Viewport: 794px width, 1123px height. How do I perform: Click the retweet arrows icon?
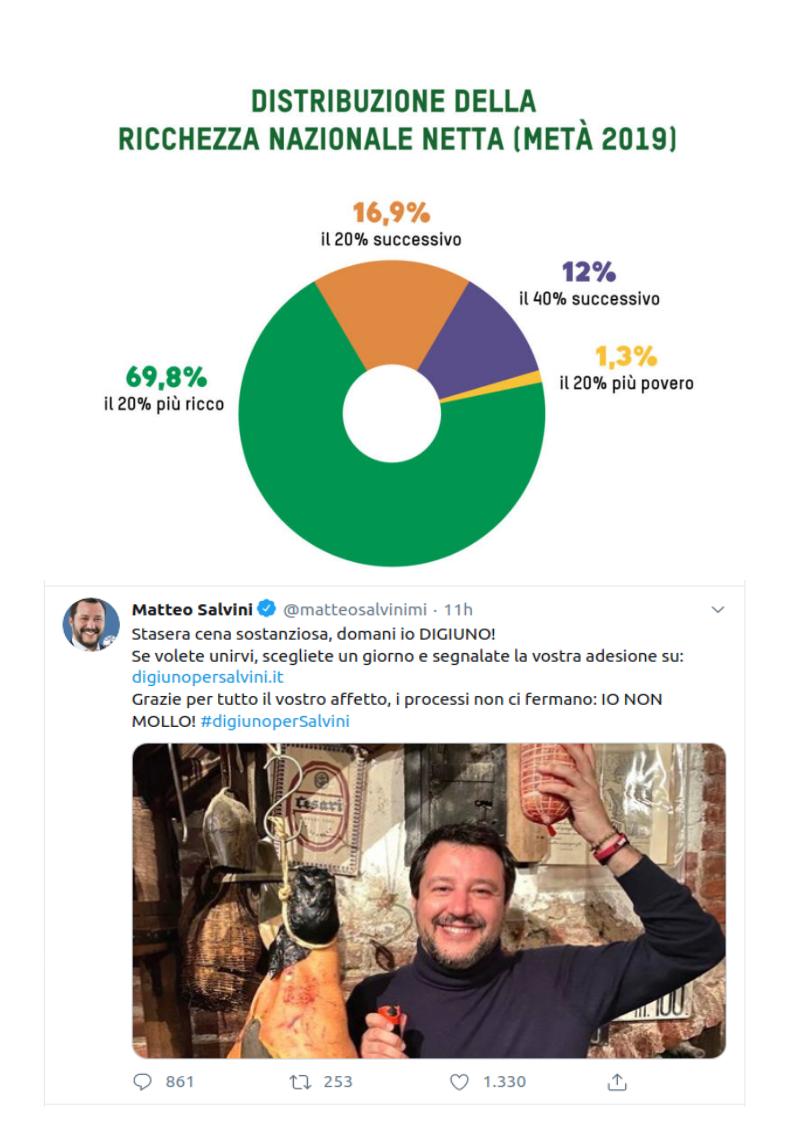coord(300,1081)
